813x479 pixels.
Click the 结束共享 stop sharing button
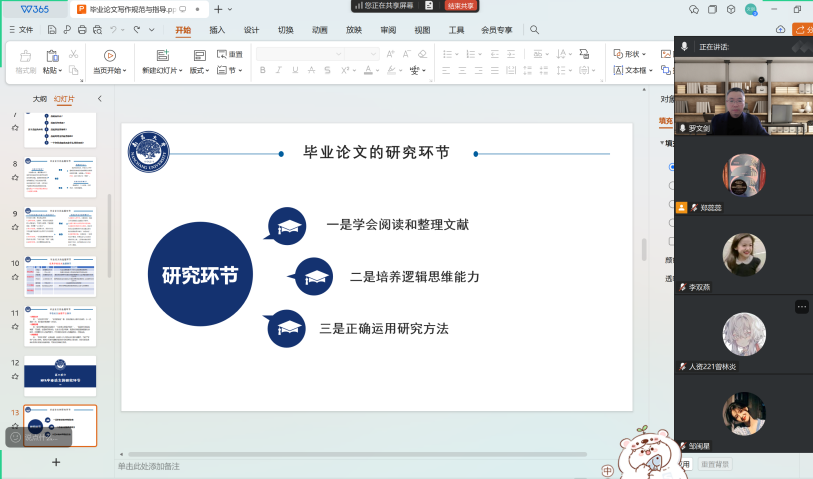click(x=460, y=6)
